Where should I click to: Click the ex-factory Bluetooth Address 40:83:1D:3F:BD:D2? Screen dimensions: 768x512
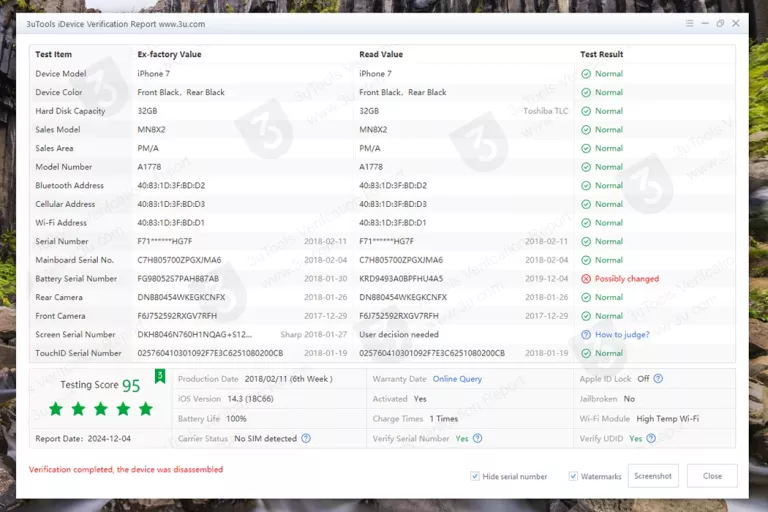click(171, 186)
